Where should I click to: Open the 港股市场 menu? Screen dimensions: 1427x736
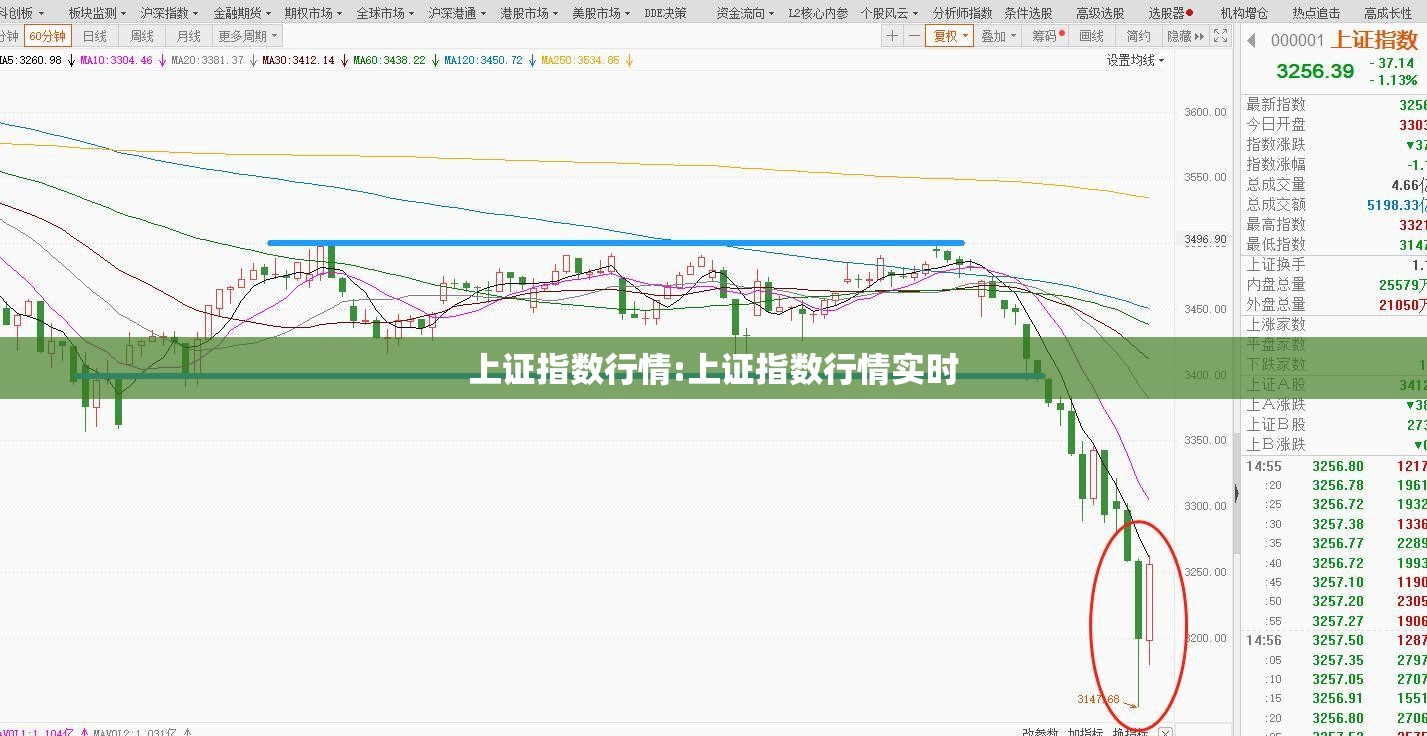(x=529, y=13)
